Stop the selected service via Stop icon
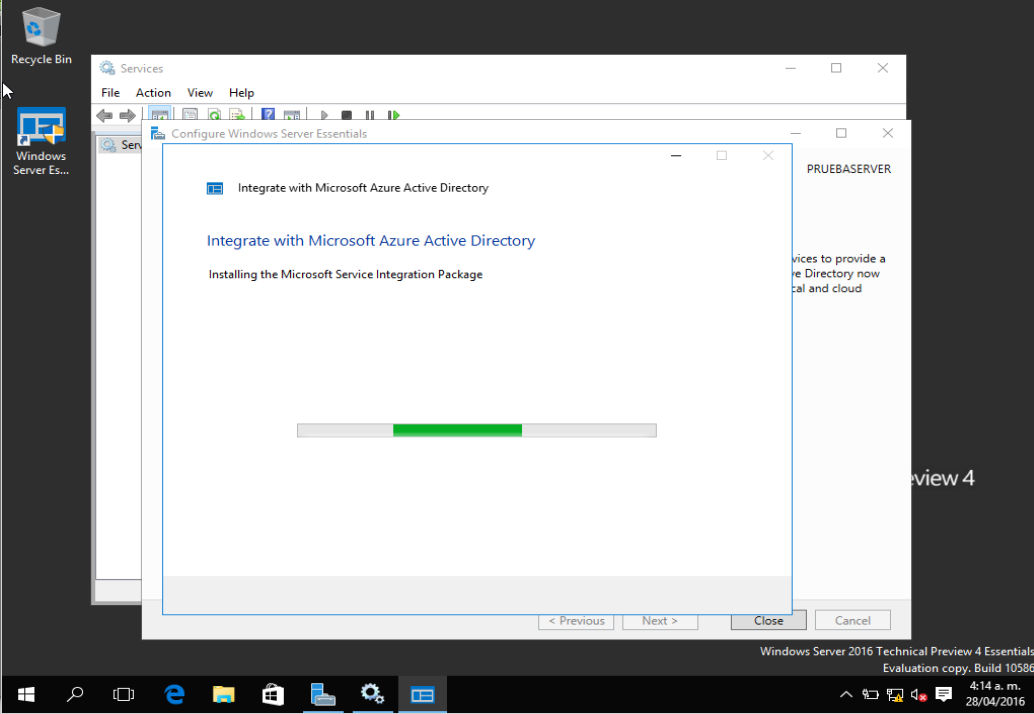This screenshot has height=714, width=1034. point(345,115)
